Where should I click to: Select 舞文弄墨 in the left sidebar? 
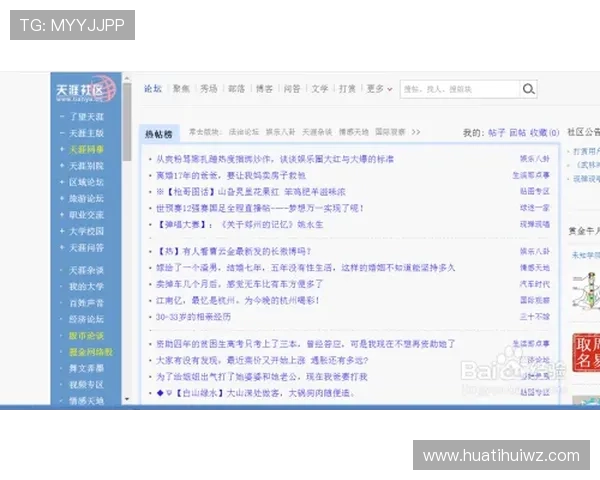click(86, 368)
